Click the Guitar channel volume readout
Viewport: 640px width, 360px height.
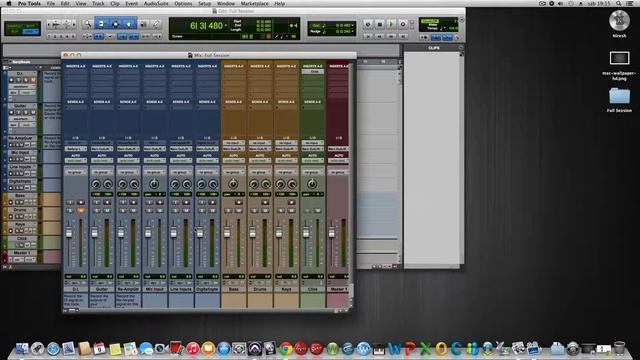coord(102,276)
